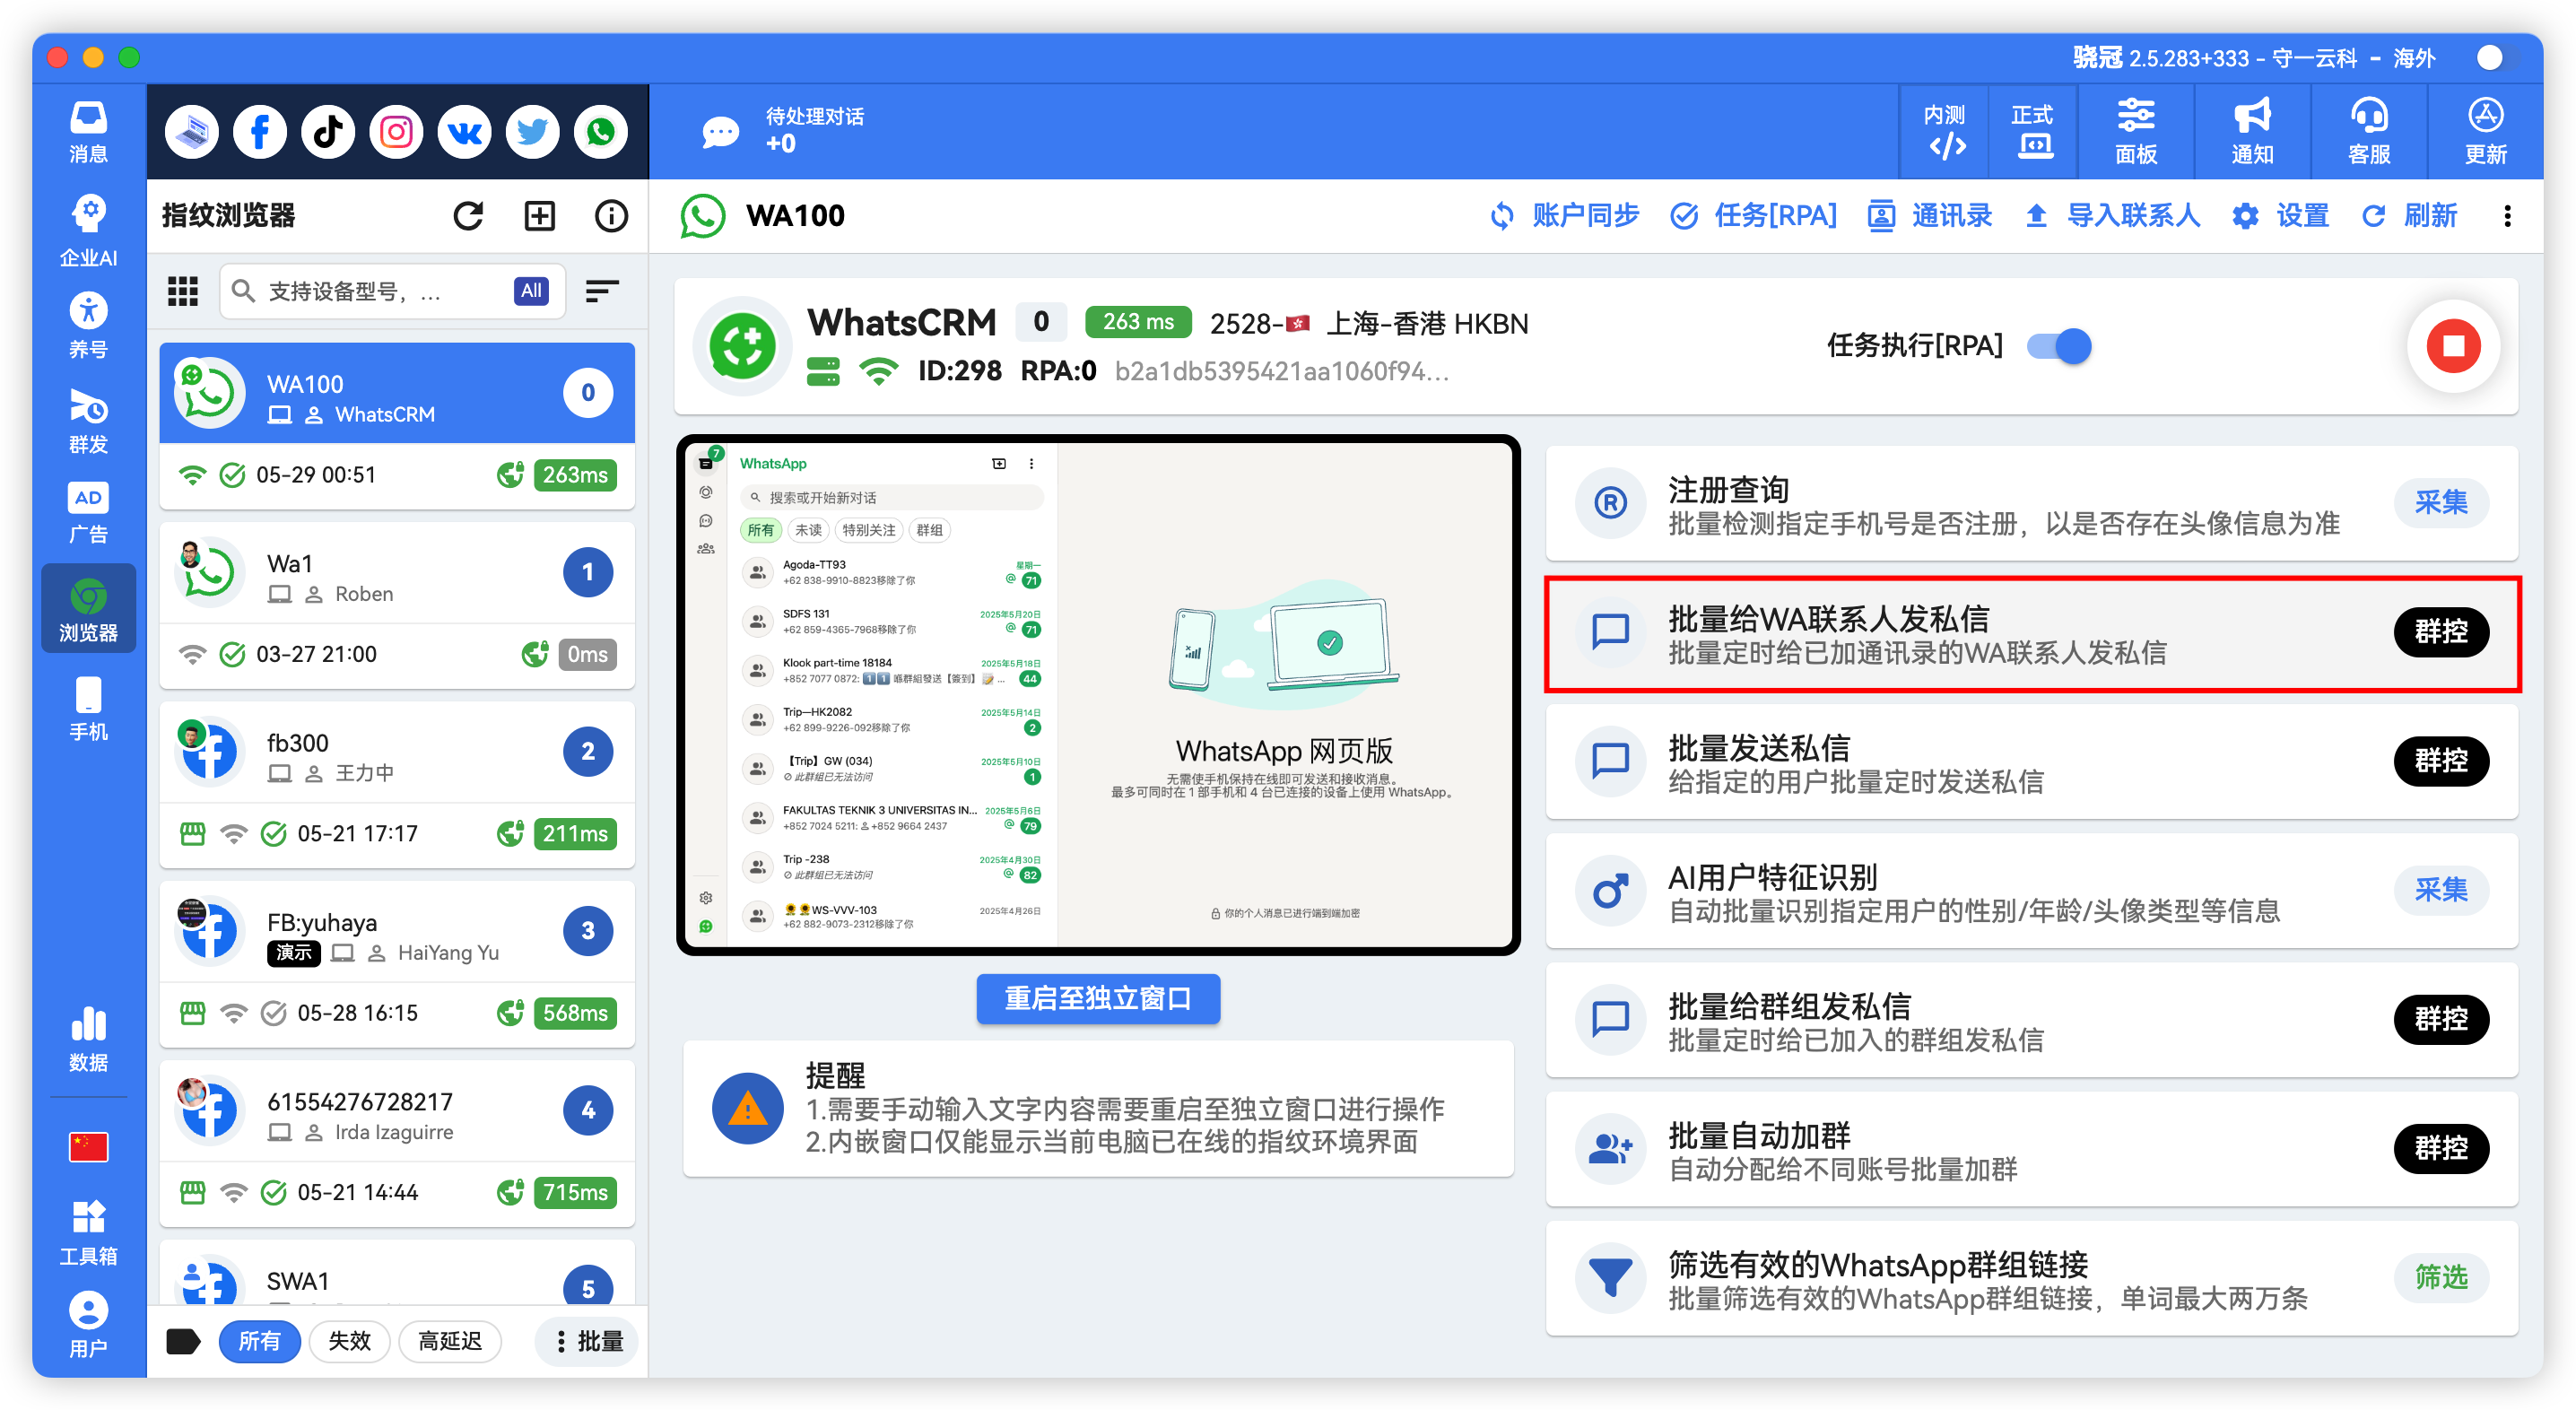Open the embedded WhatsApp web preview
Screen dimensions: 2576x1410
[x=1098, y=695]
